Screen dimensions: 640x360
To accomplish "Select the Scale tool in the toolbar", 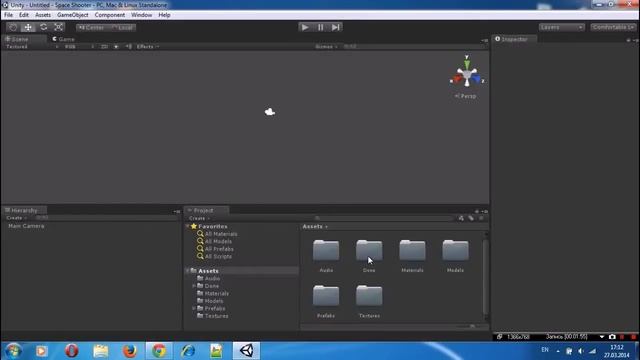I will pos(58,27).
